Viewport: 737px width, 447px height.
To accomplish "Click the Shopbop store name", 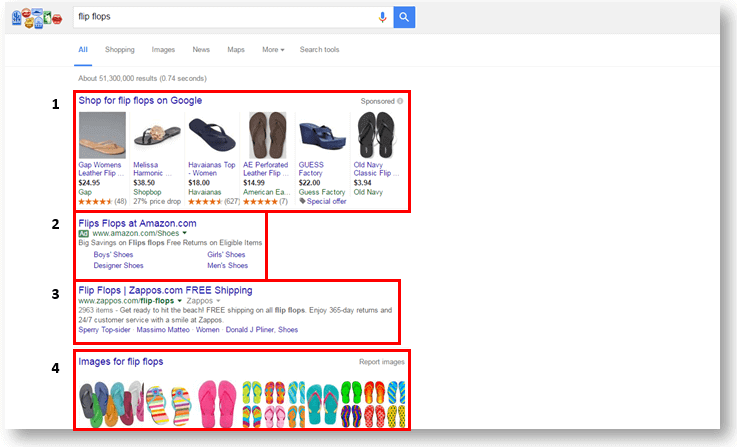I will pos(147,192).
